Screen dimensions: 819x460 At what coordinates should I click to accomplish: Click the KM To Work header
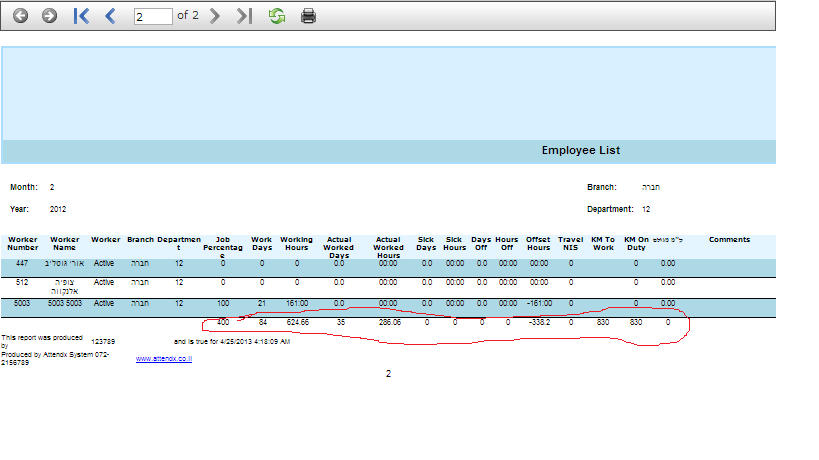603,244
